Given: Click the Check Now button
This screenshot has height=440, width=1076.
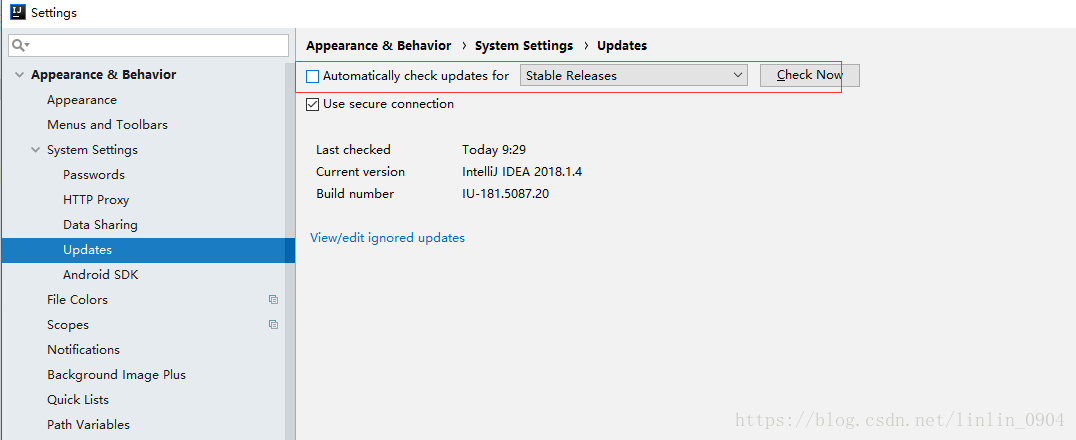Looking at the screenshot, I should (x=810, y=76).
